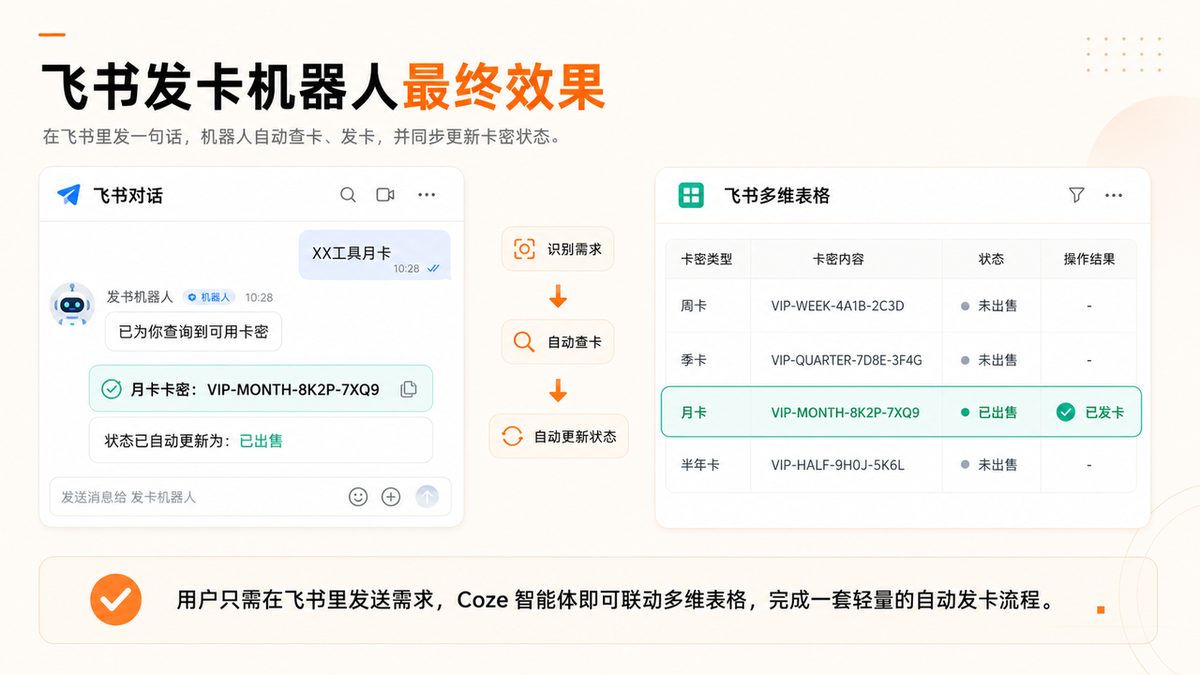The height and width of the screenshot is (675, 1200).
Task: Click the 操作结果 column header
Action: click(1089, 259)
